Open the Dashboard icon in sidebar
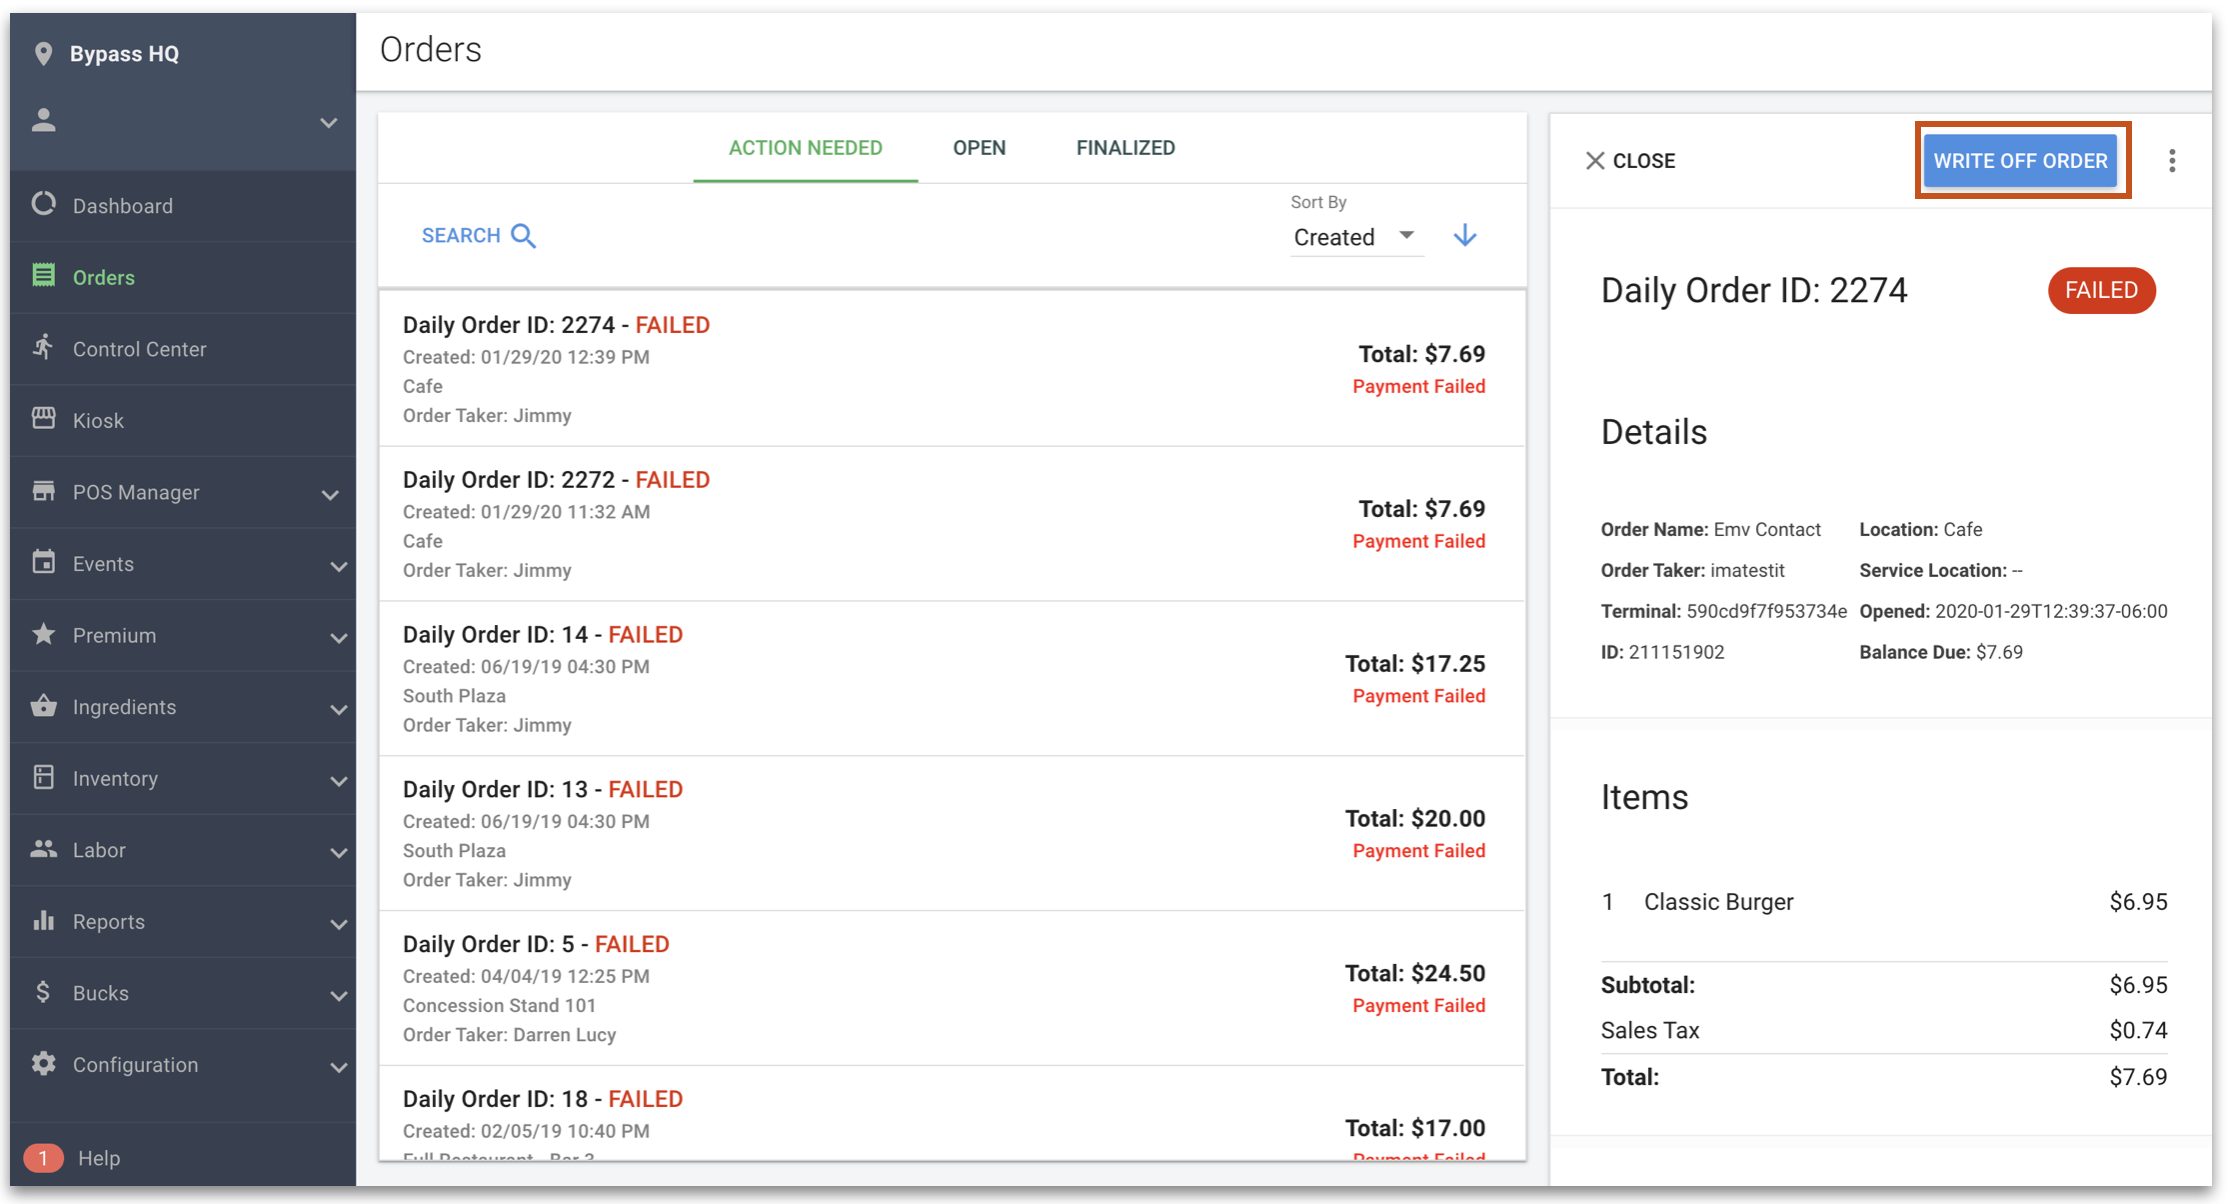This screenshot has height=1204, width=2230. (43, 205)
